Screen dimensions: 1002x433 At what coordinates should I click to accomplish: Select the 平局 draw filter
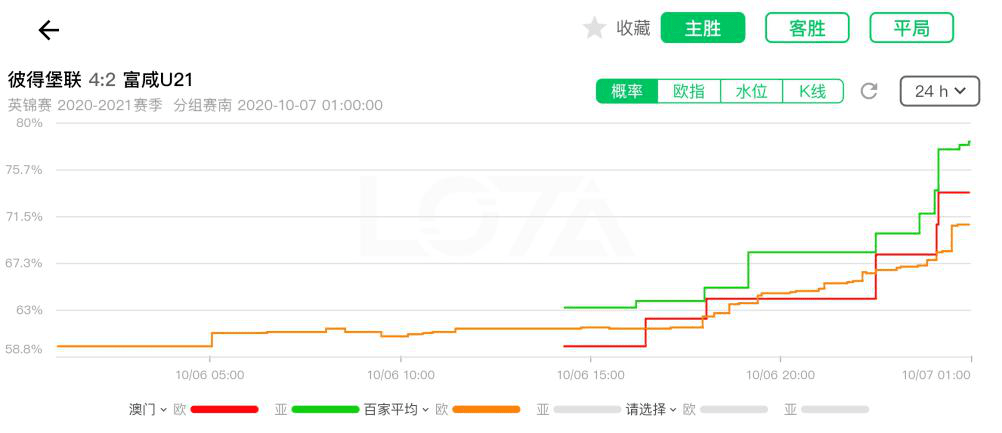(x=911, y=28)
